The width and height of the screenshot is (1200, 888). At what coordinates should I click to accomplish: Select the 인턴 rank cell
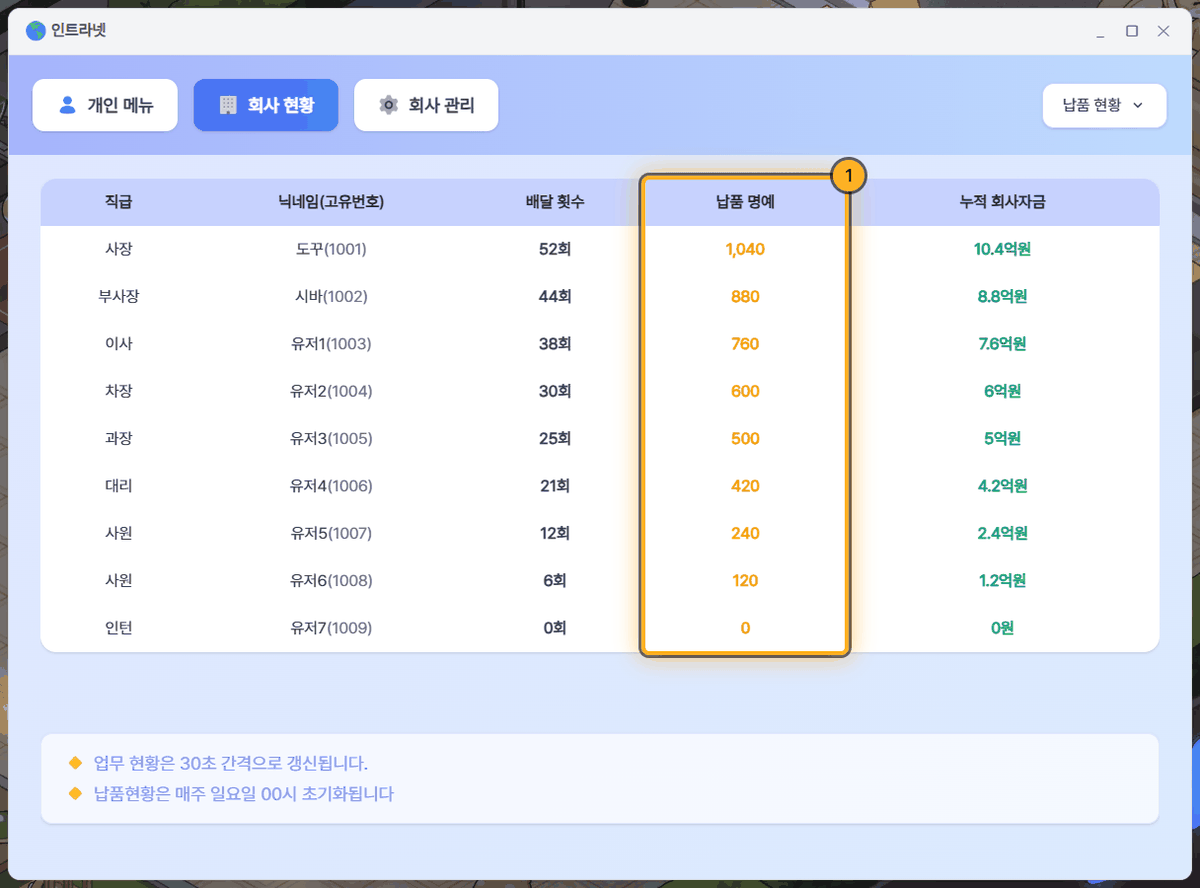tap(119, 628)
